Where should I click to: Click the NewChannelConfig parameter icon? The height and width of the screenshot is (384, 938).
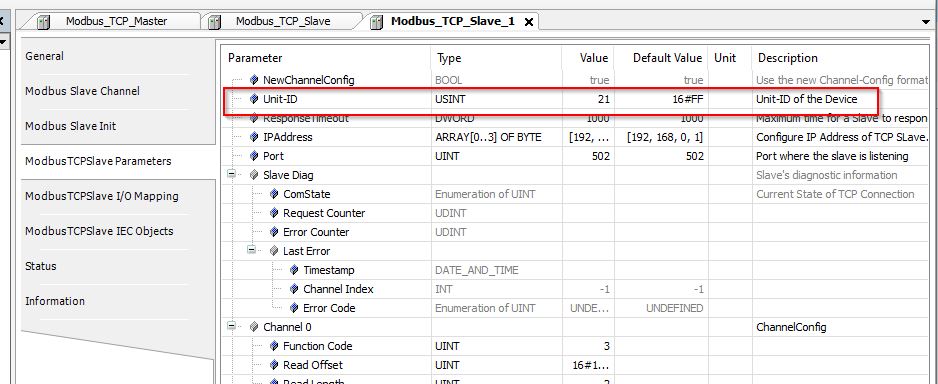(254, 80)
